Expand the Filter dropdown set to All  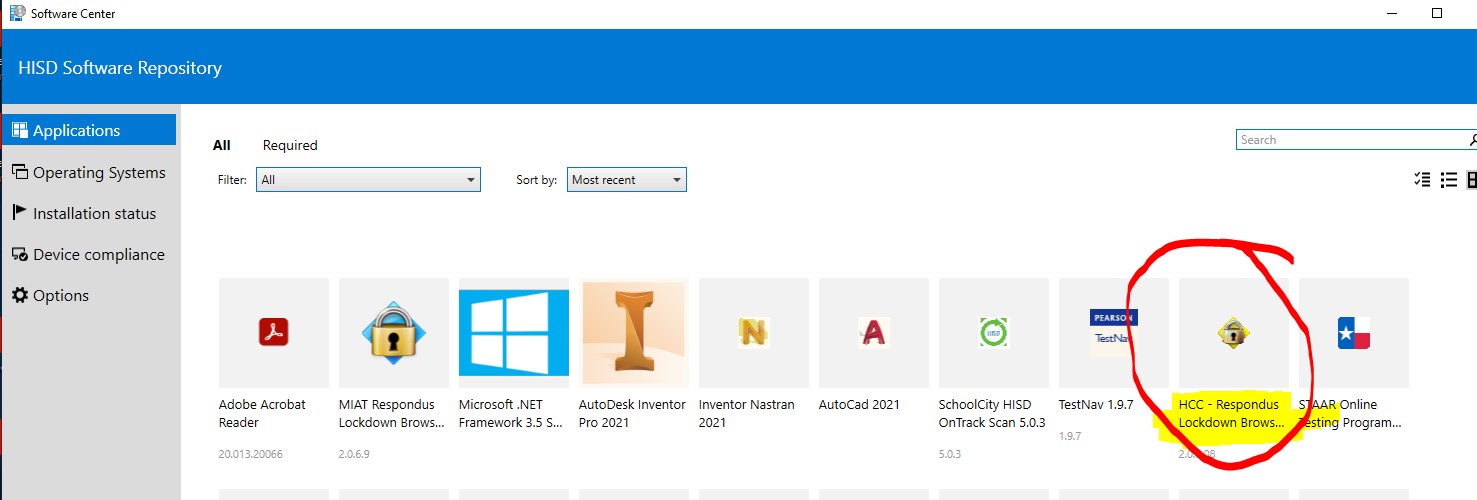coord(368,180)
